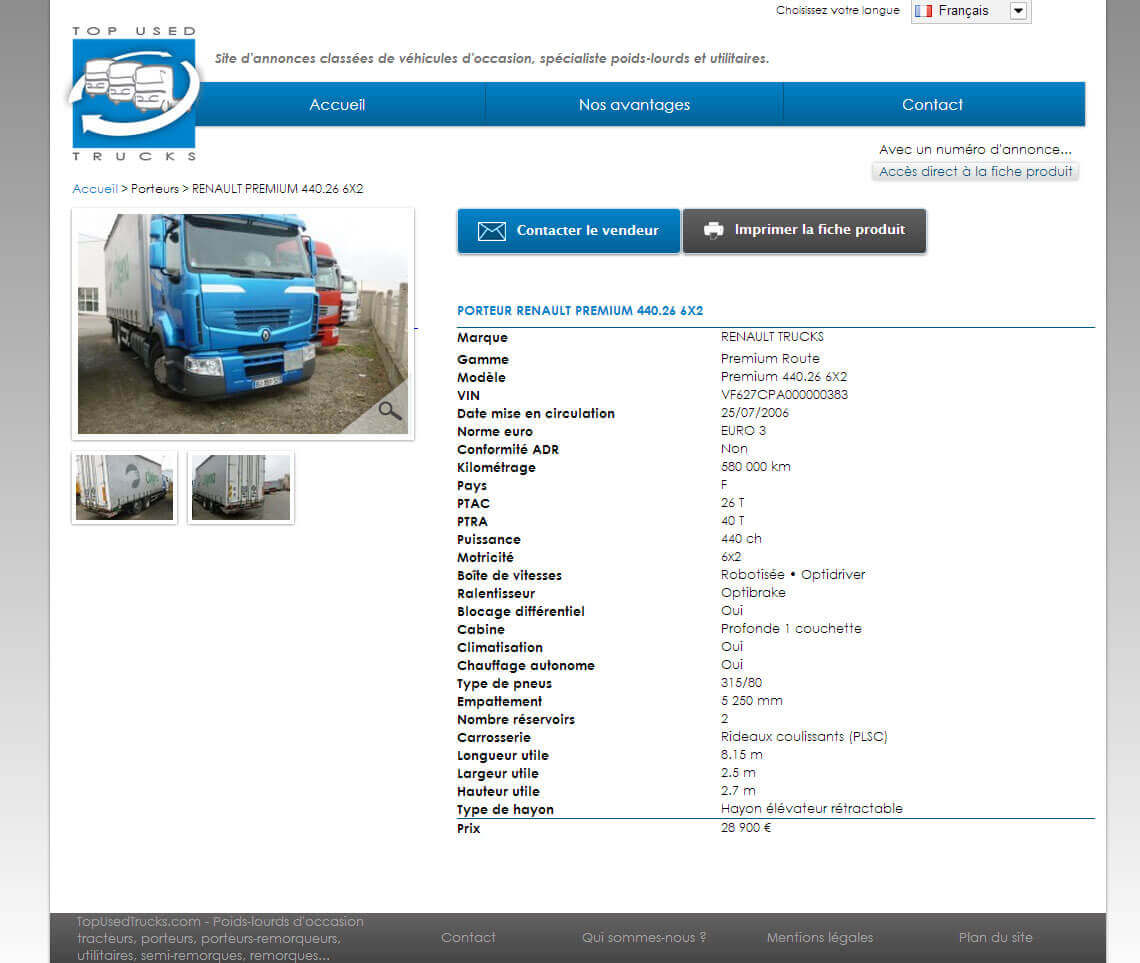
Task: Click the 315/80 tyre type value
Action: (x=742, y=682)
